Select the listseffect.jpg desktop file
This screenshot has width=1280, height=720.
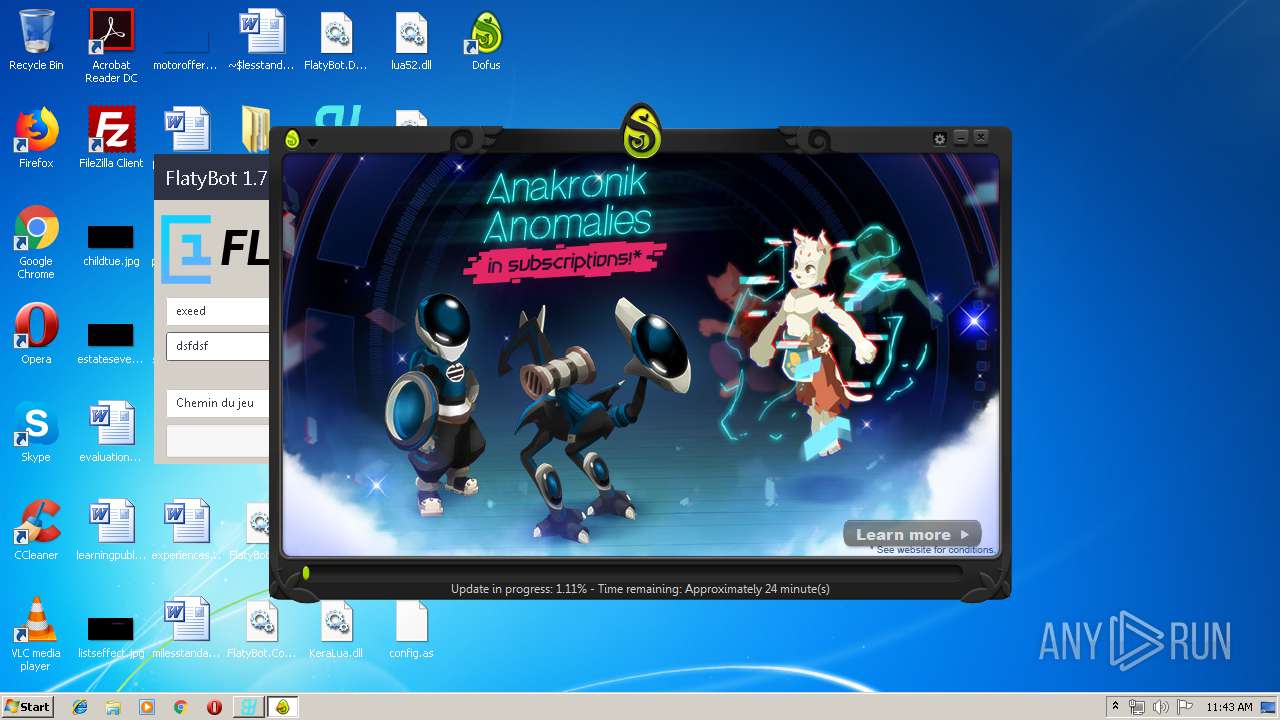click(111, 637)
